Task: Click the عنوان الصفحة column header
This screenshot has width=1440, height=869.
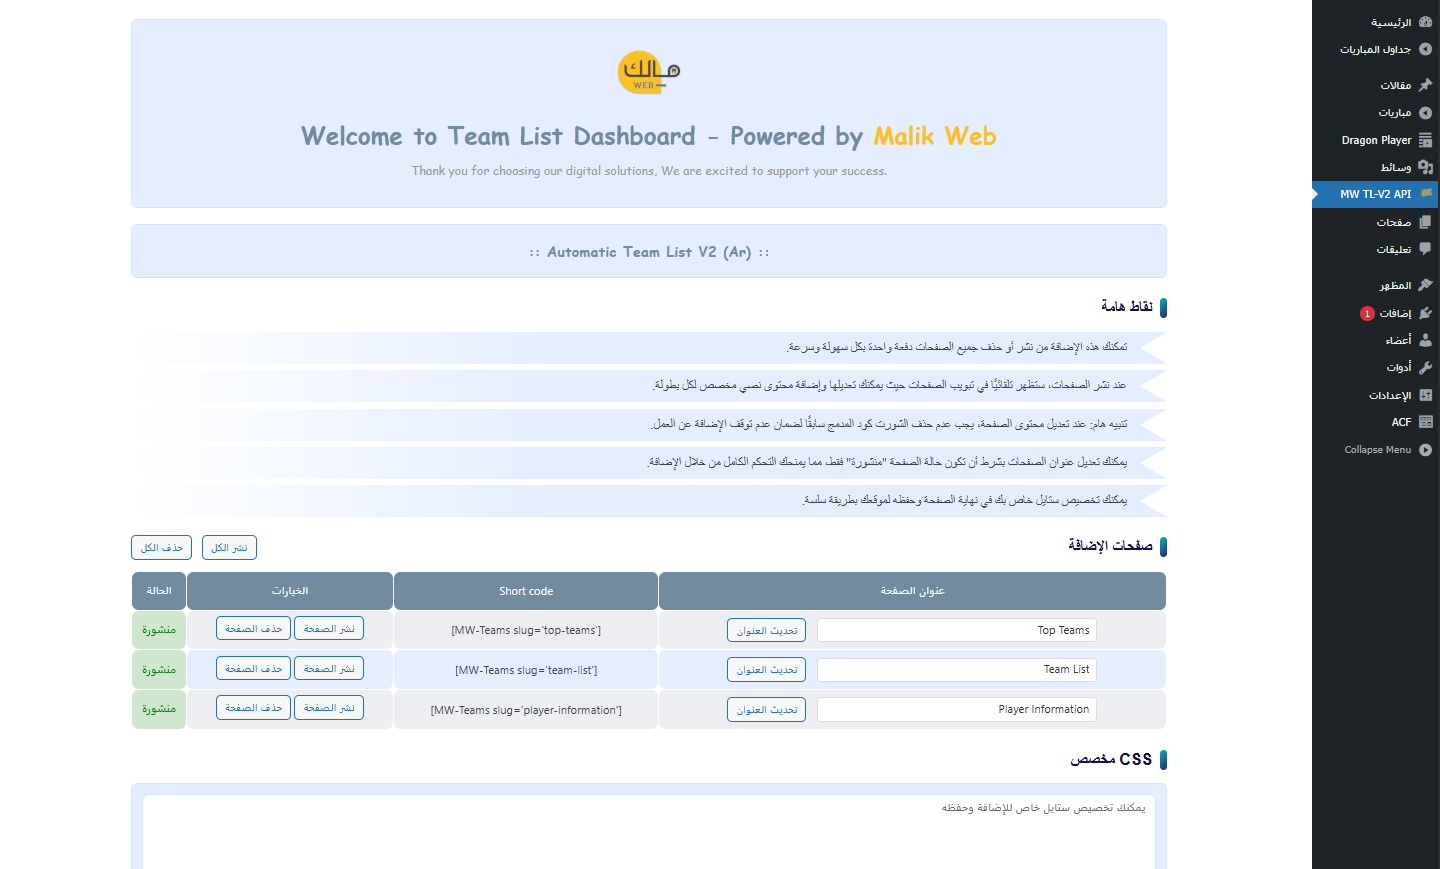Action: click(x=912, y=591)
